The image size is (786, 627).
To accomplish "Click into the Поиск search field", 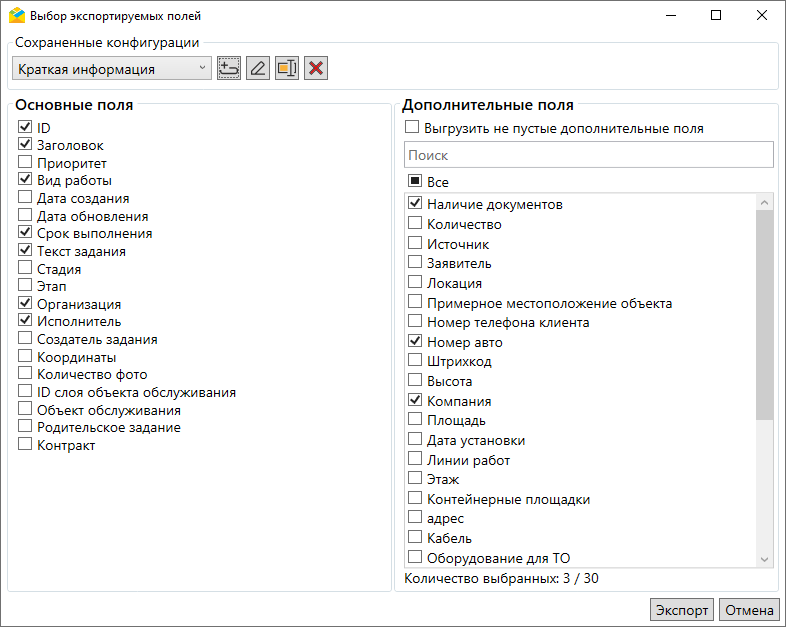I will [588, 155].
